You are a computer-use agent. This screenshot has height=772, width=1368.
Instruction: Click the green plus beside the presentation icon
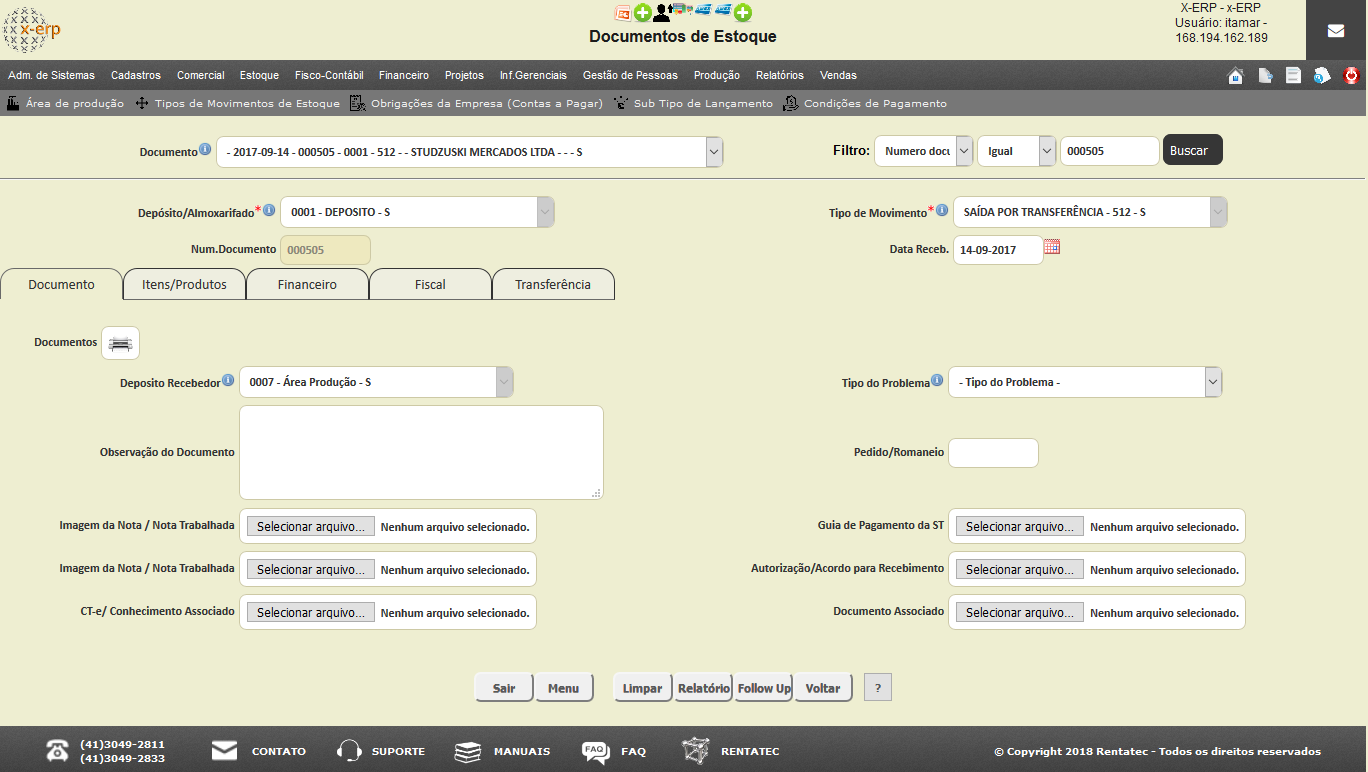(643, 13)
